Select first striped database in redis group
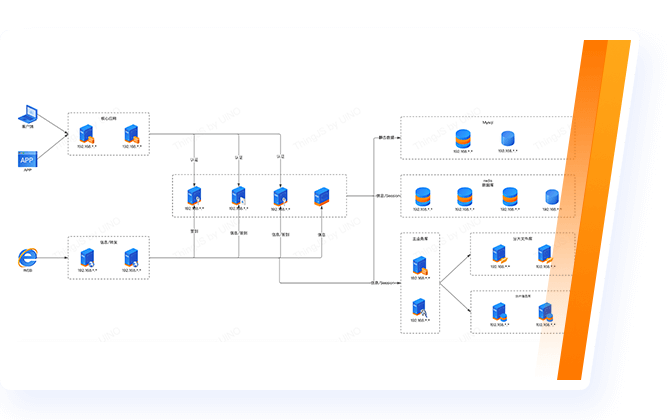Screen dimensions: 670x420 pos(423,197)
